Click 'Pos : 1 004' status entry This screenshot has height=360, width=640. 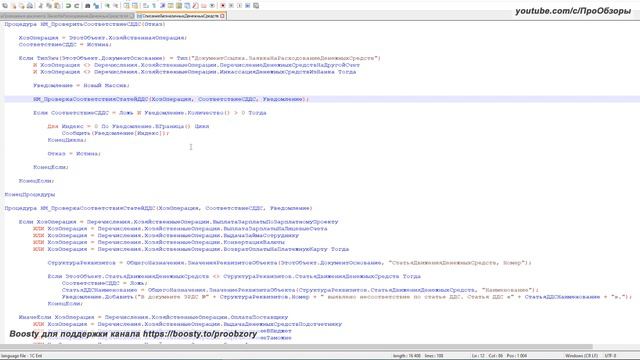tap(517, 356)
